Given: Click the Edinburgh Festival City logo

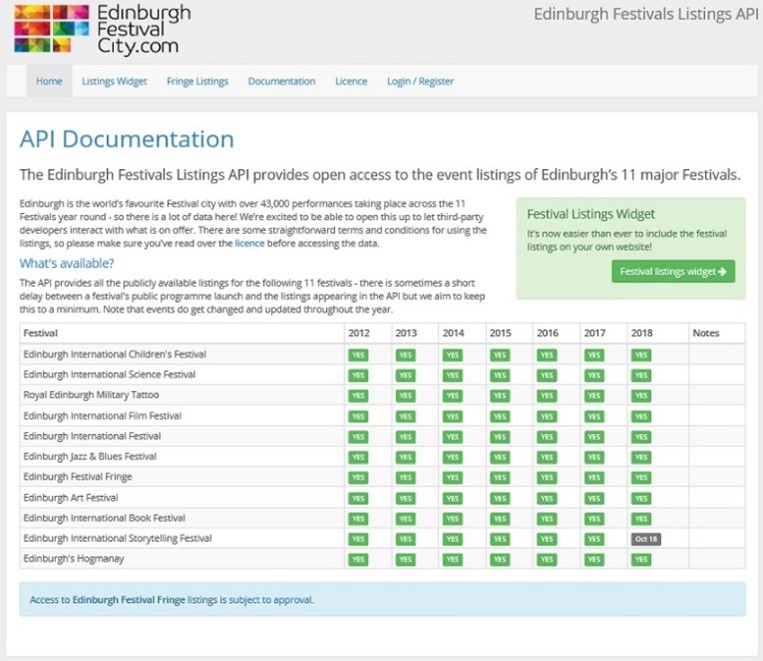Looking at the screenshot, I should (x=102, y=29).
